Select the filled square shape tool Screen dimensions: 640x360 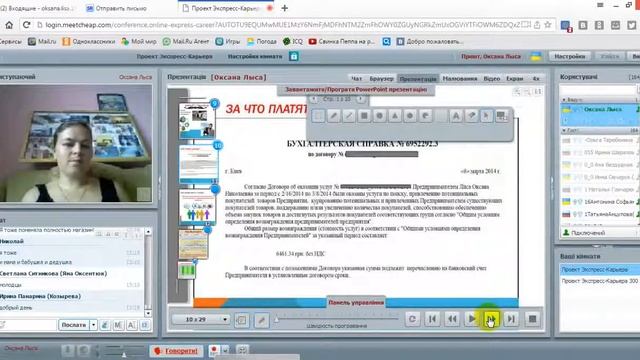(x=364, y=116)
